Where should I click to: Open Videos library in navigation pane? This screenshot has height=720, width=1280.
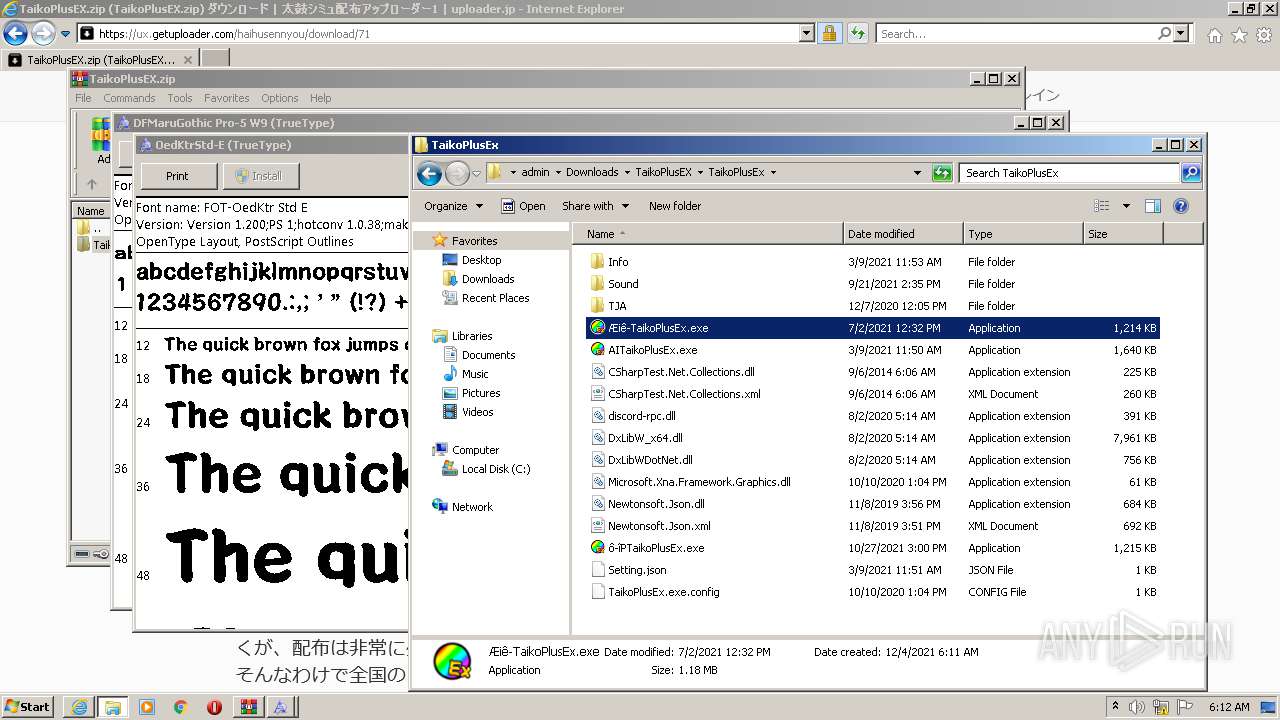pyautogui.click(x=477, y=412)
